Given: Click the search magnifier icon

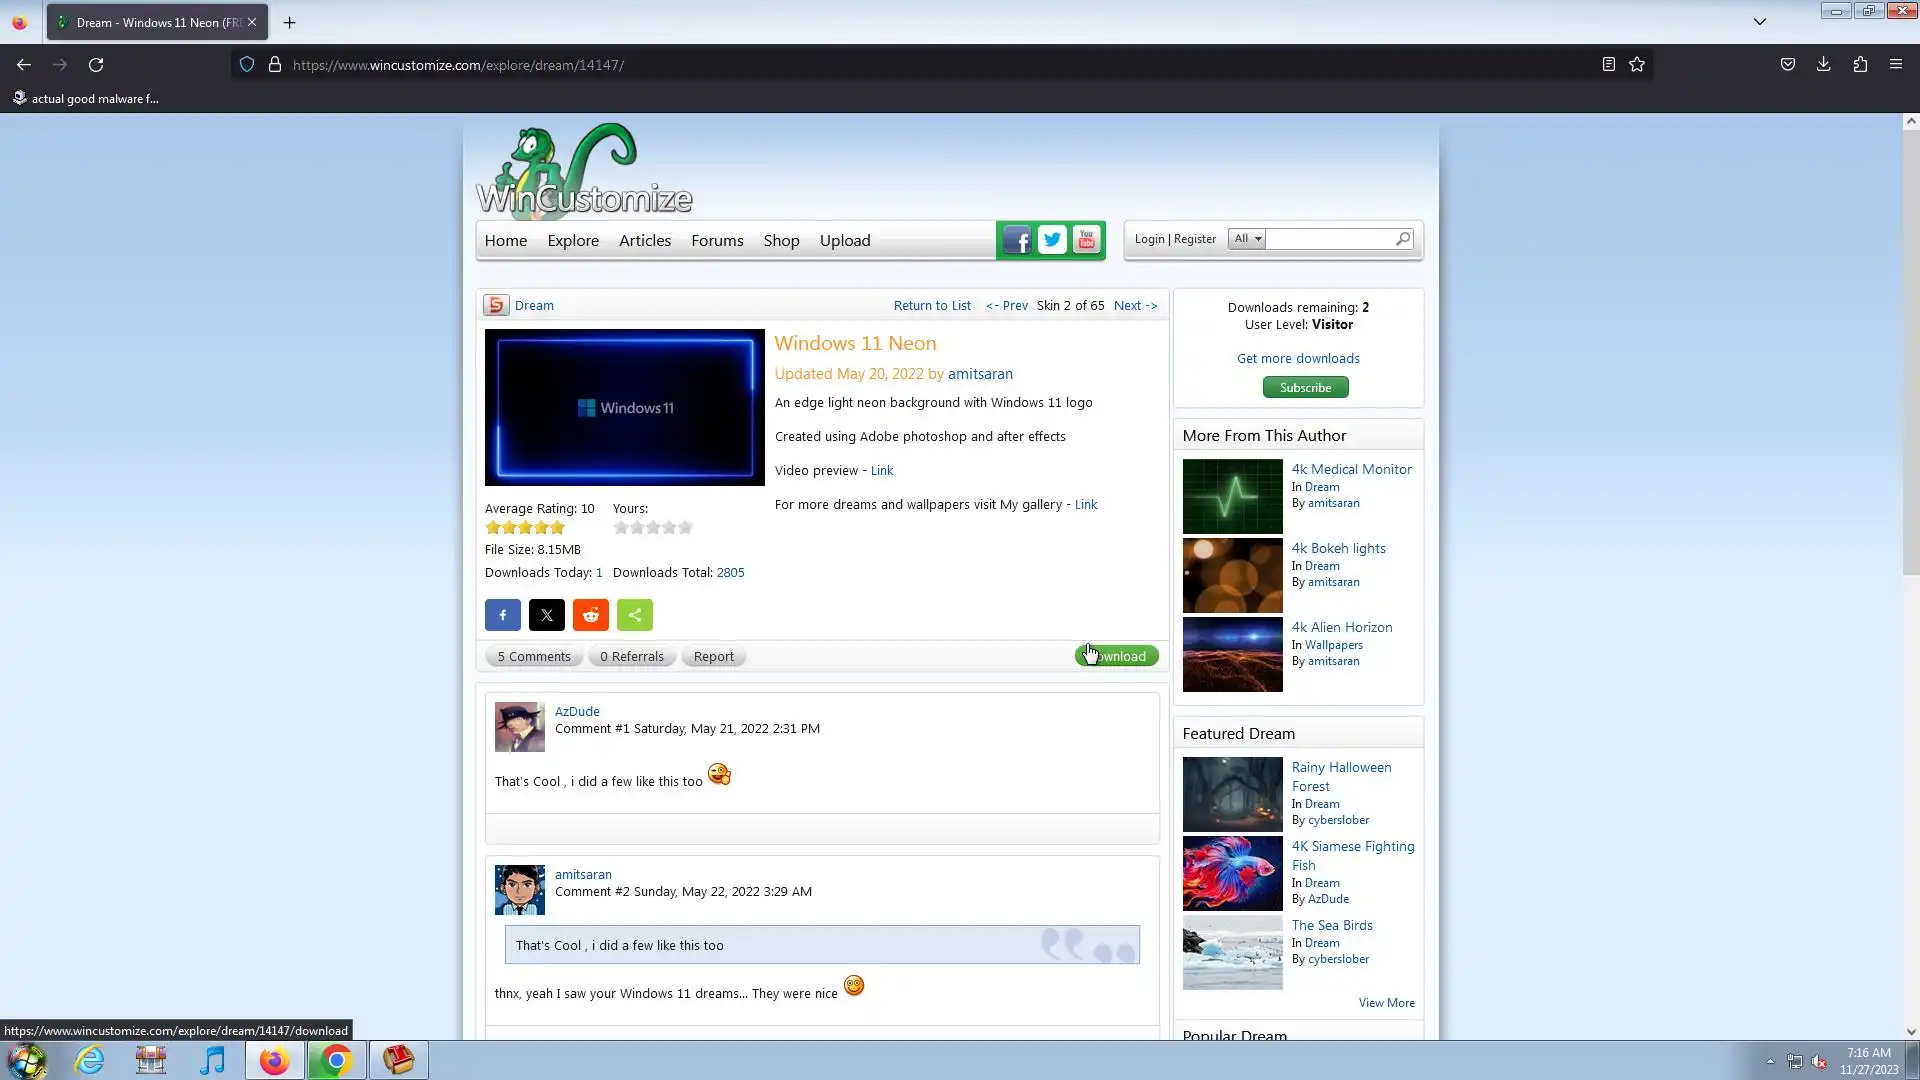Looking at the screenshot, I should click(x=1402, y=239).
